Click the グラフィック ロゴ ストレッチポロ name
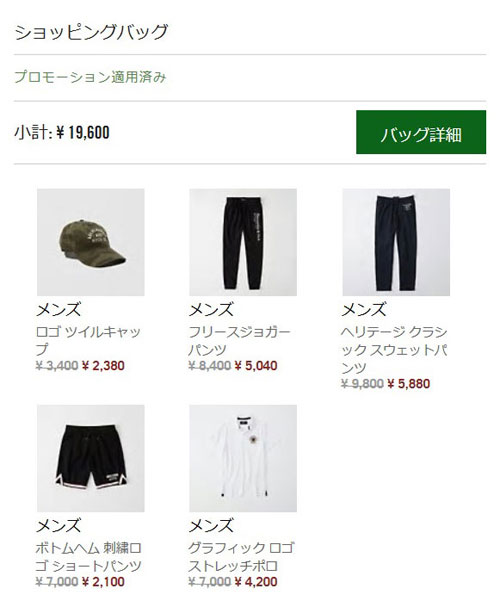Screen dimensions: 500x607 [241, 557]
